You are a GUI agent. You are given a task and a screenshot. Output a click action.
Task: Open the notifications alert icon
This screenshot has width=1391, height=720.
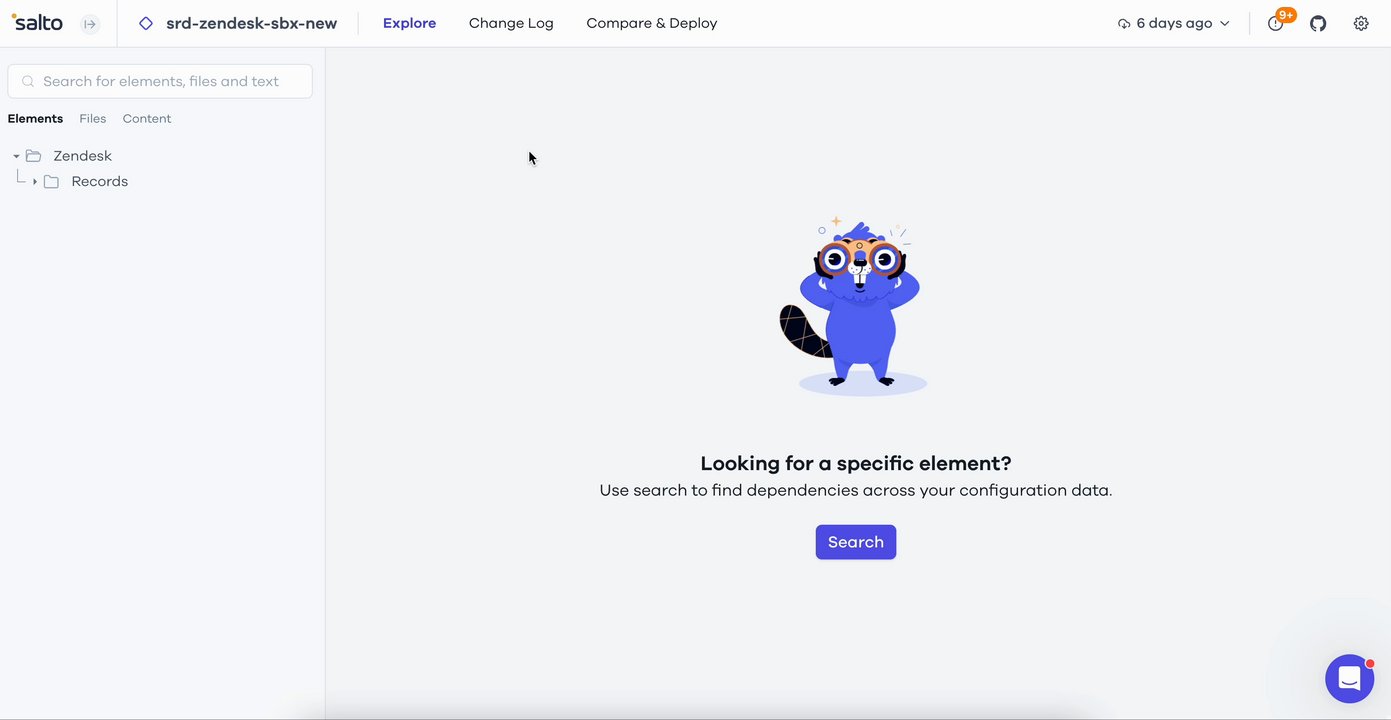click(1275, 23)
